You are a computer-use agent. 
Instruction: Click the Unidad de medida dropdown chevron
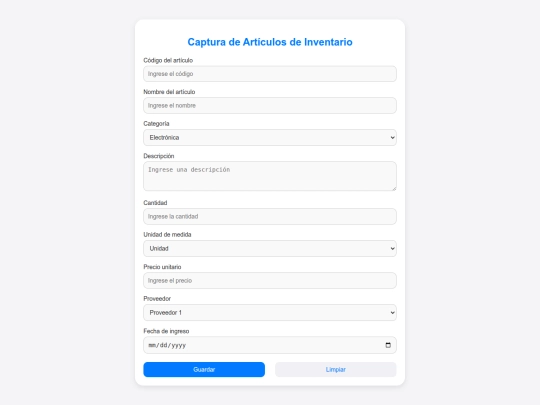(x=392, y=248)
